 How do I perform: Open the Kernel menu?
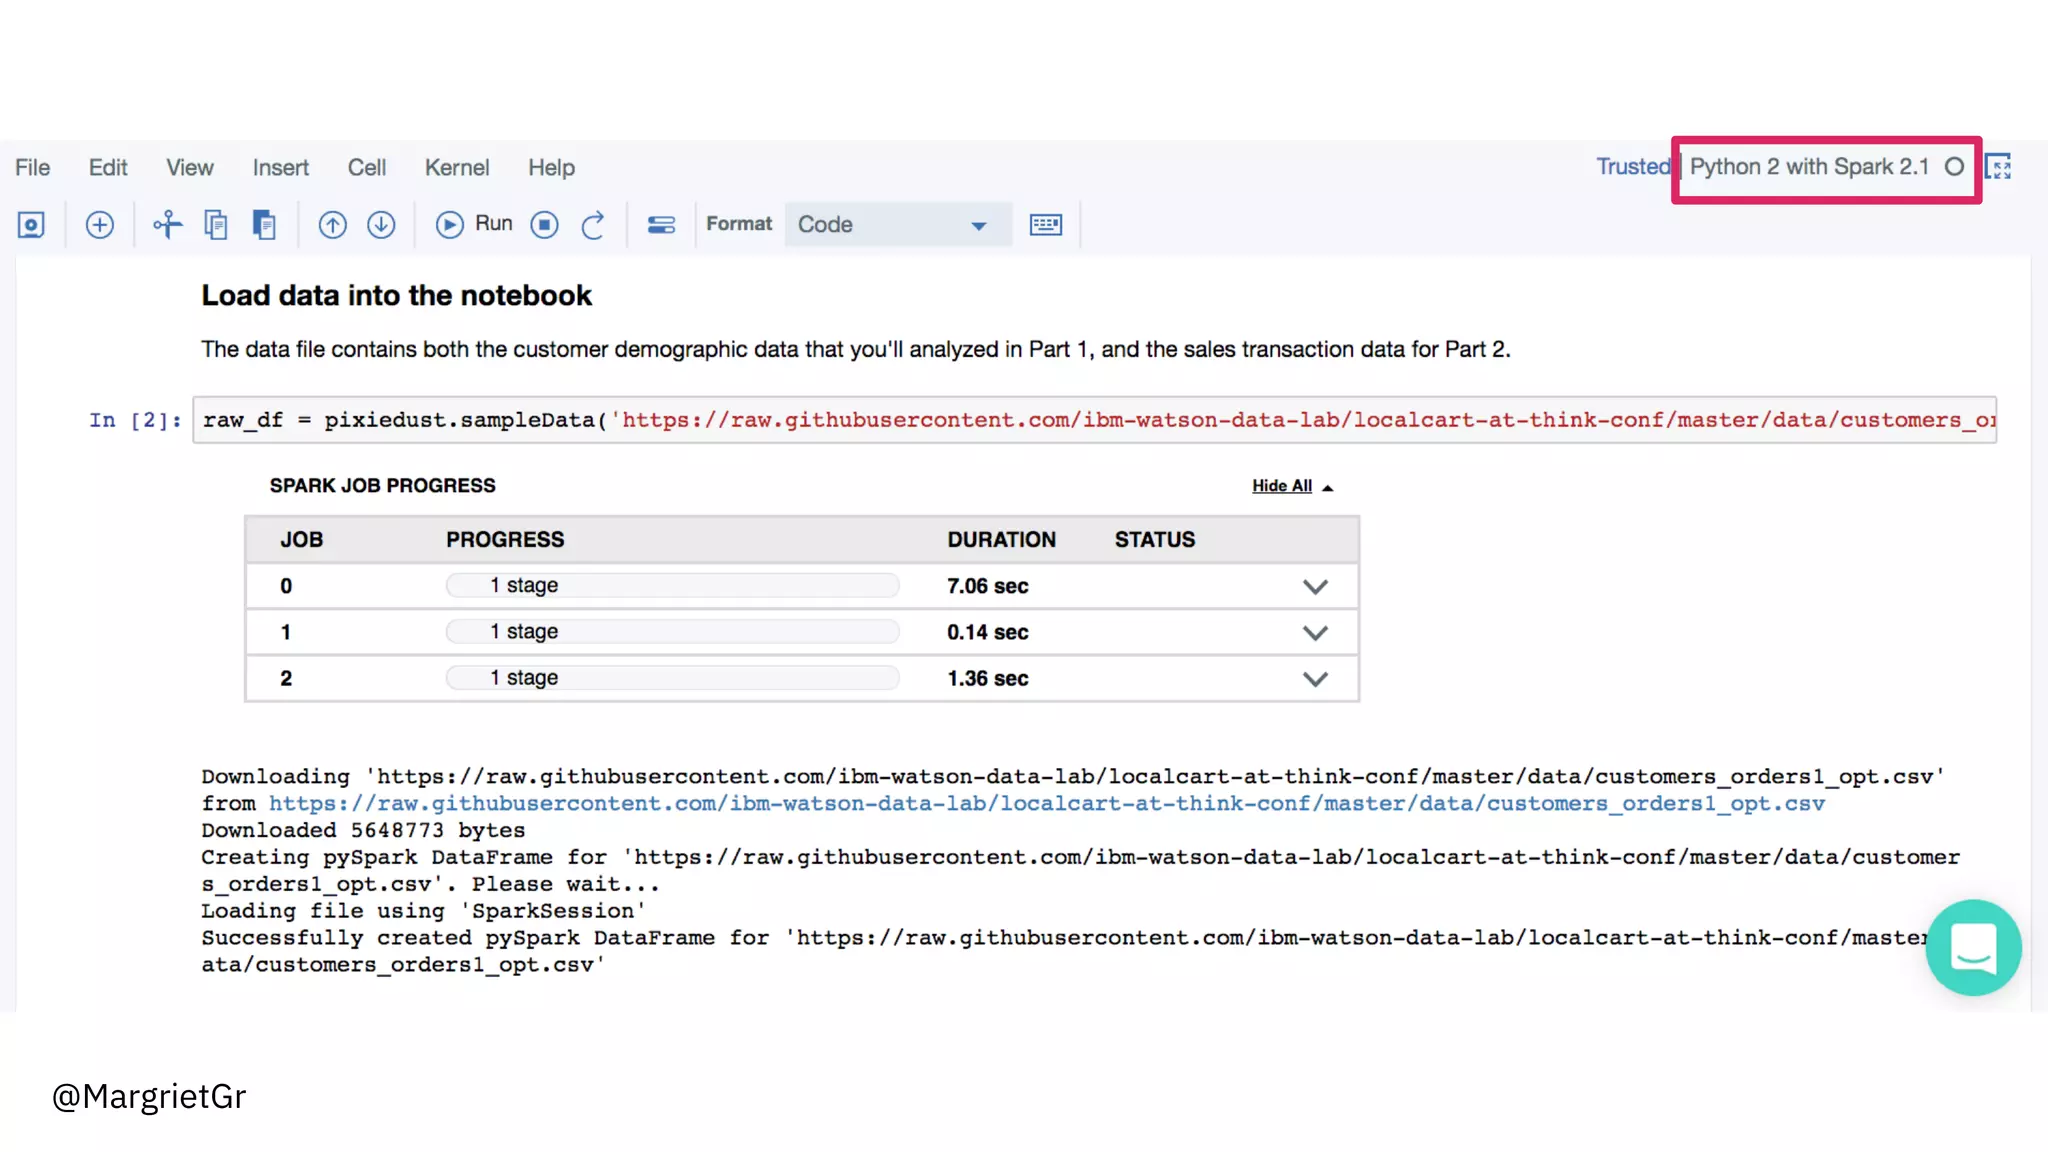click(456, 168)
